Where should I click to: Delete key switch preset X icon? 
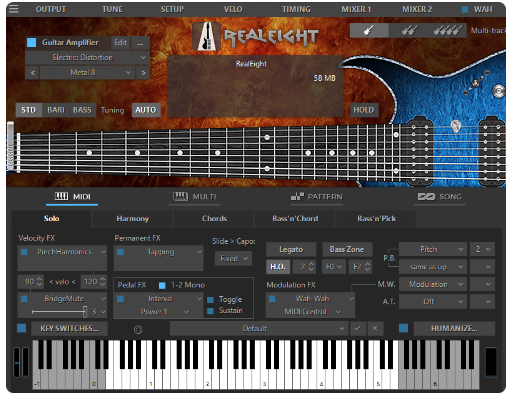coord(375,328)
